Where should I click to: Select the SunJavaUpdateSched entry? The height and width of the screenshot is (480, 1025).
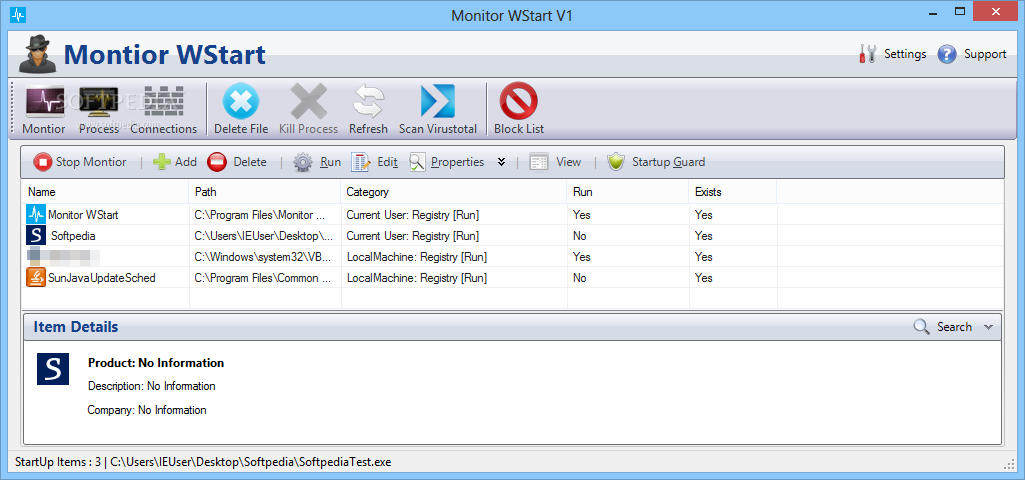(512, 278)
